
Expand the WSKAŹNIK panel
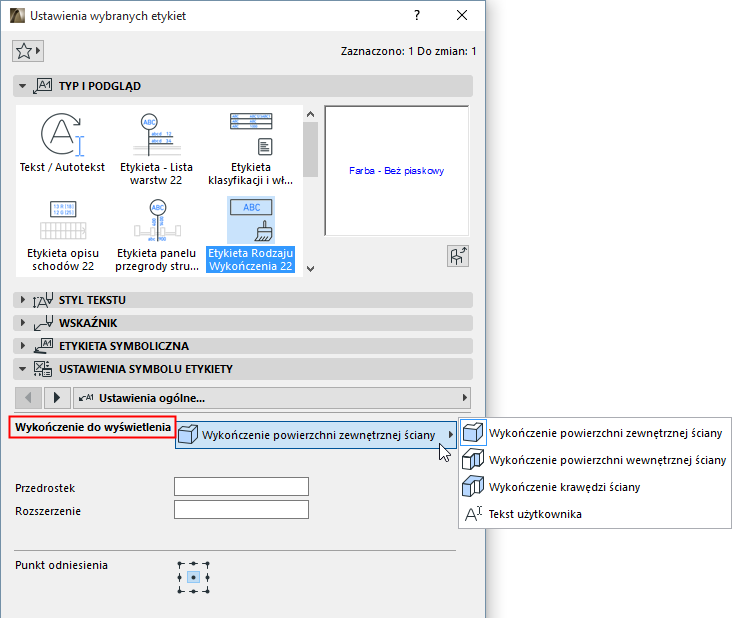tap(22, 323)
